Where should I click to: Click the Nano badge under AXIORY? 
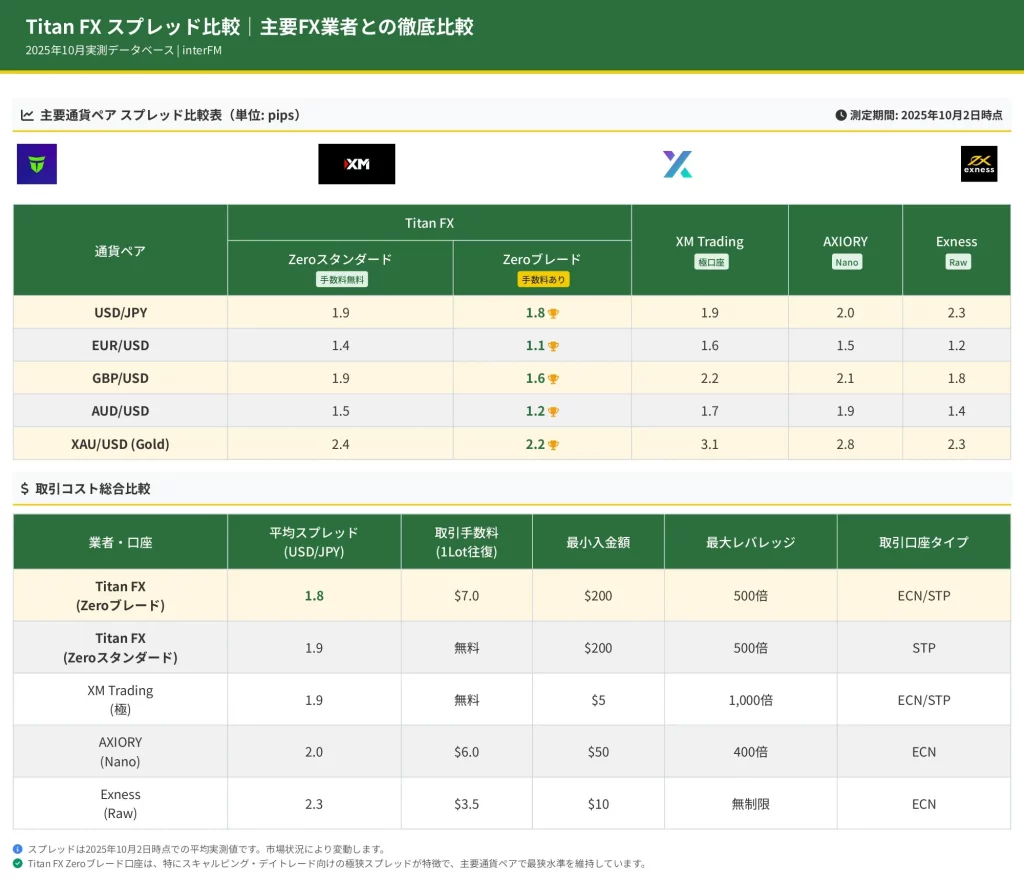(845, 262)
